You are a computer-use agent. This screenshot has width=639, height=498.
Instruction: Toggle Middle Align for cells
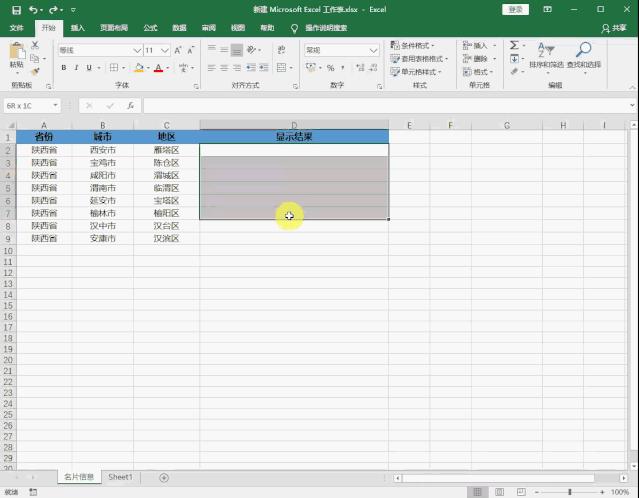point(224,50)
